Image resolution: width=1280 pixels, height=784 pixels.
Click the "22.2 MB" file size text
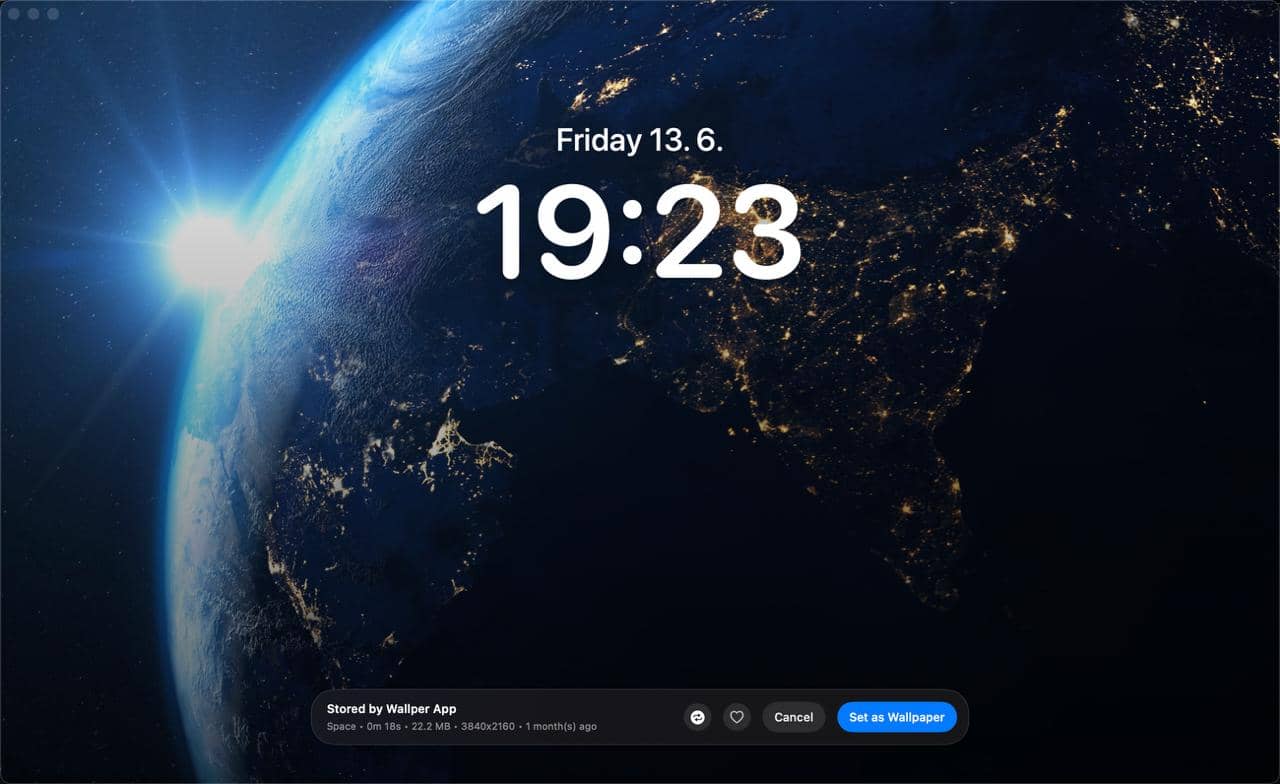(x=431, y=726)
